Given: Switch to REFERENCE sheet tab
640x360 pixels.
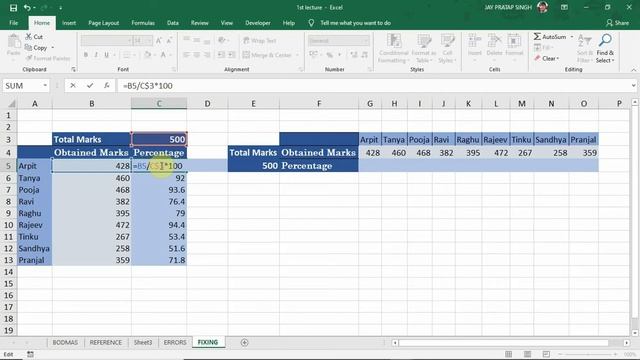Looking at the screenshot, I should point(106,342).
